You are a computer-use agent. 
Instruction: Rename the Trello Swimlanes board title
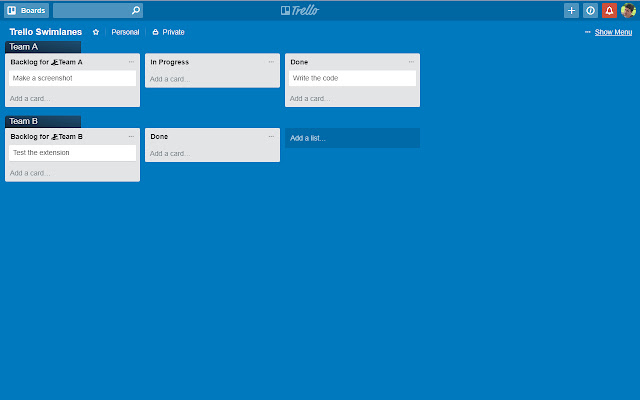46,32
